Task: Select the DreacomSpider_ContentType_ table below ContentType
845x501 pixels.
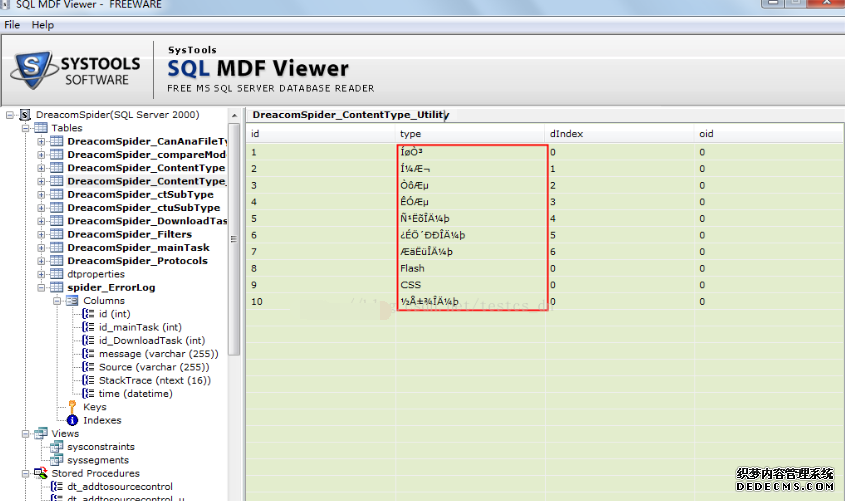Action: pyautogui.click(x=147, y=181)
